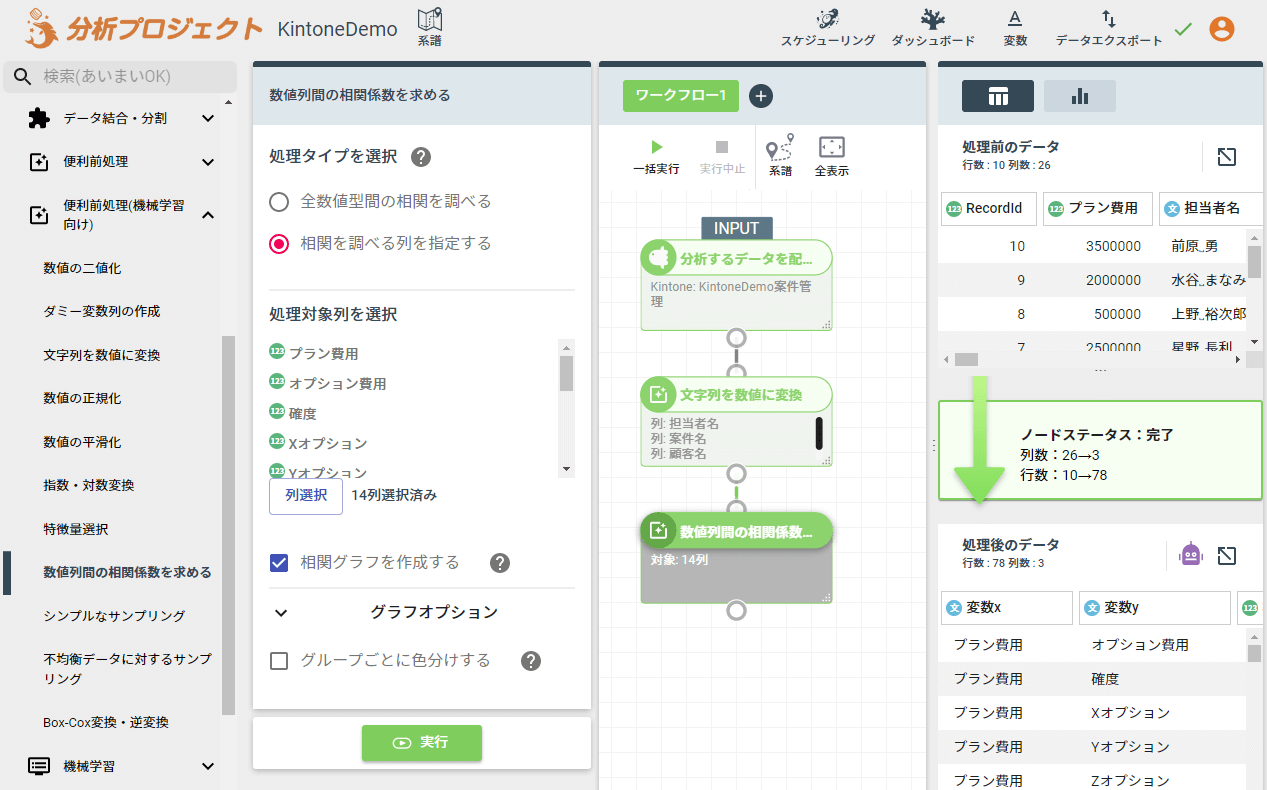Switch to the bar chart view tab
This screenshot has width=1267, height=790.
(1079, 96)
